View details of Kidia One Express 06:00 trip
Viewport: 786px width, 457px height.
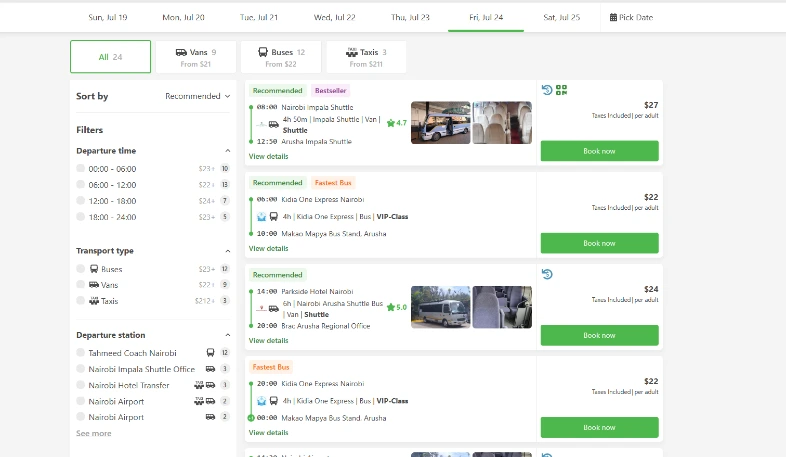click(268, 248)
